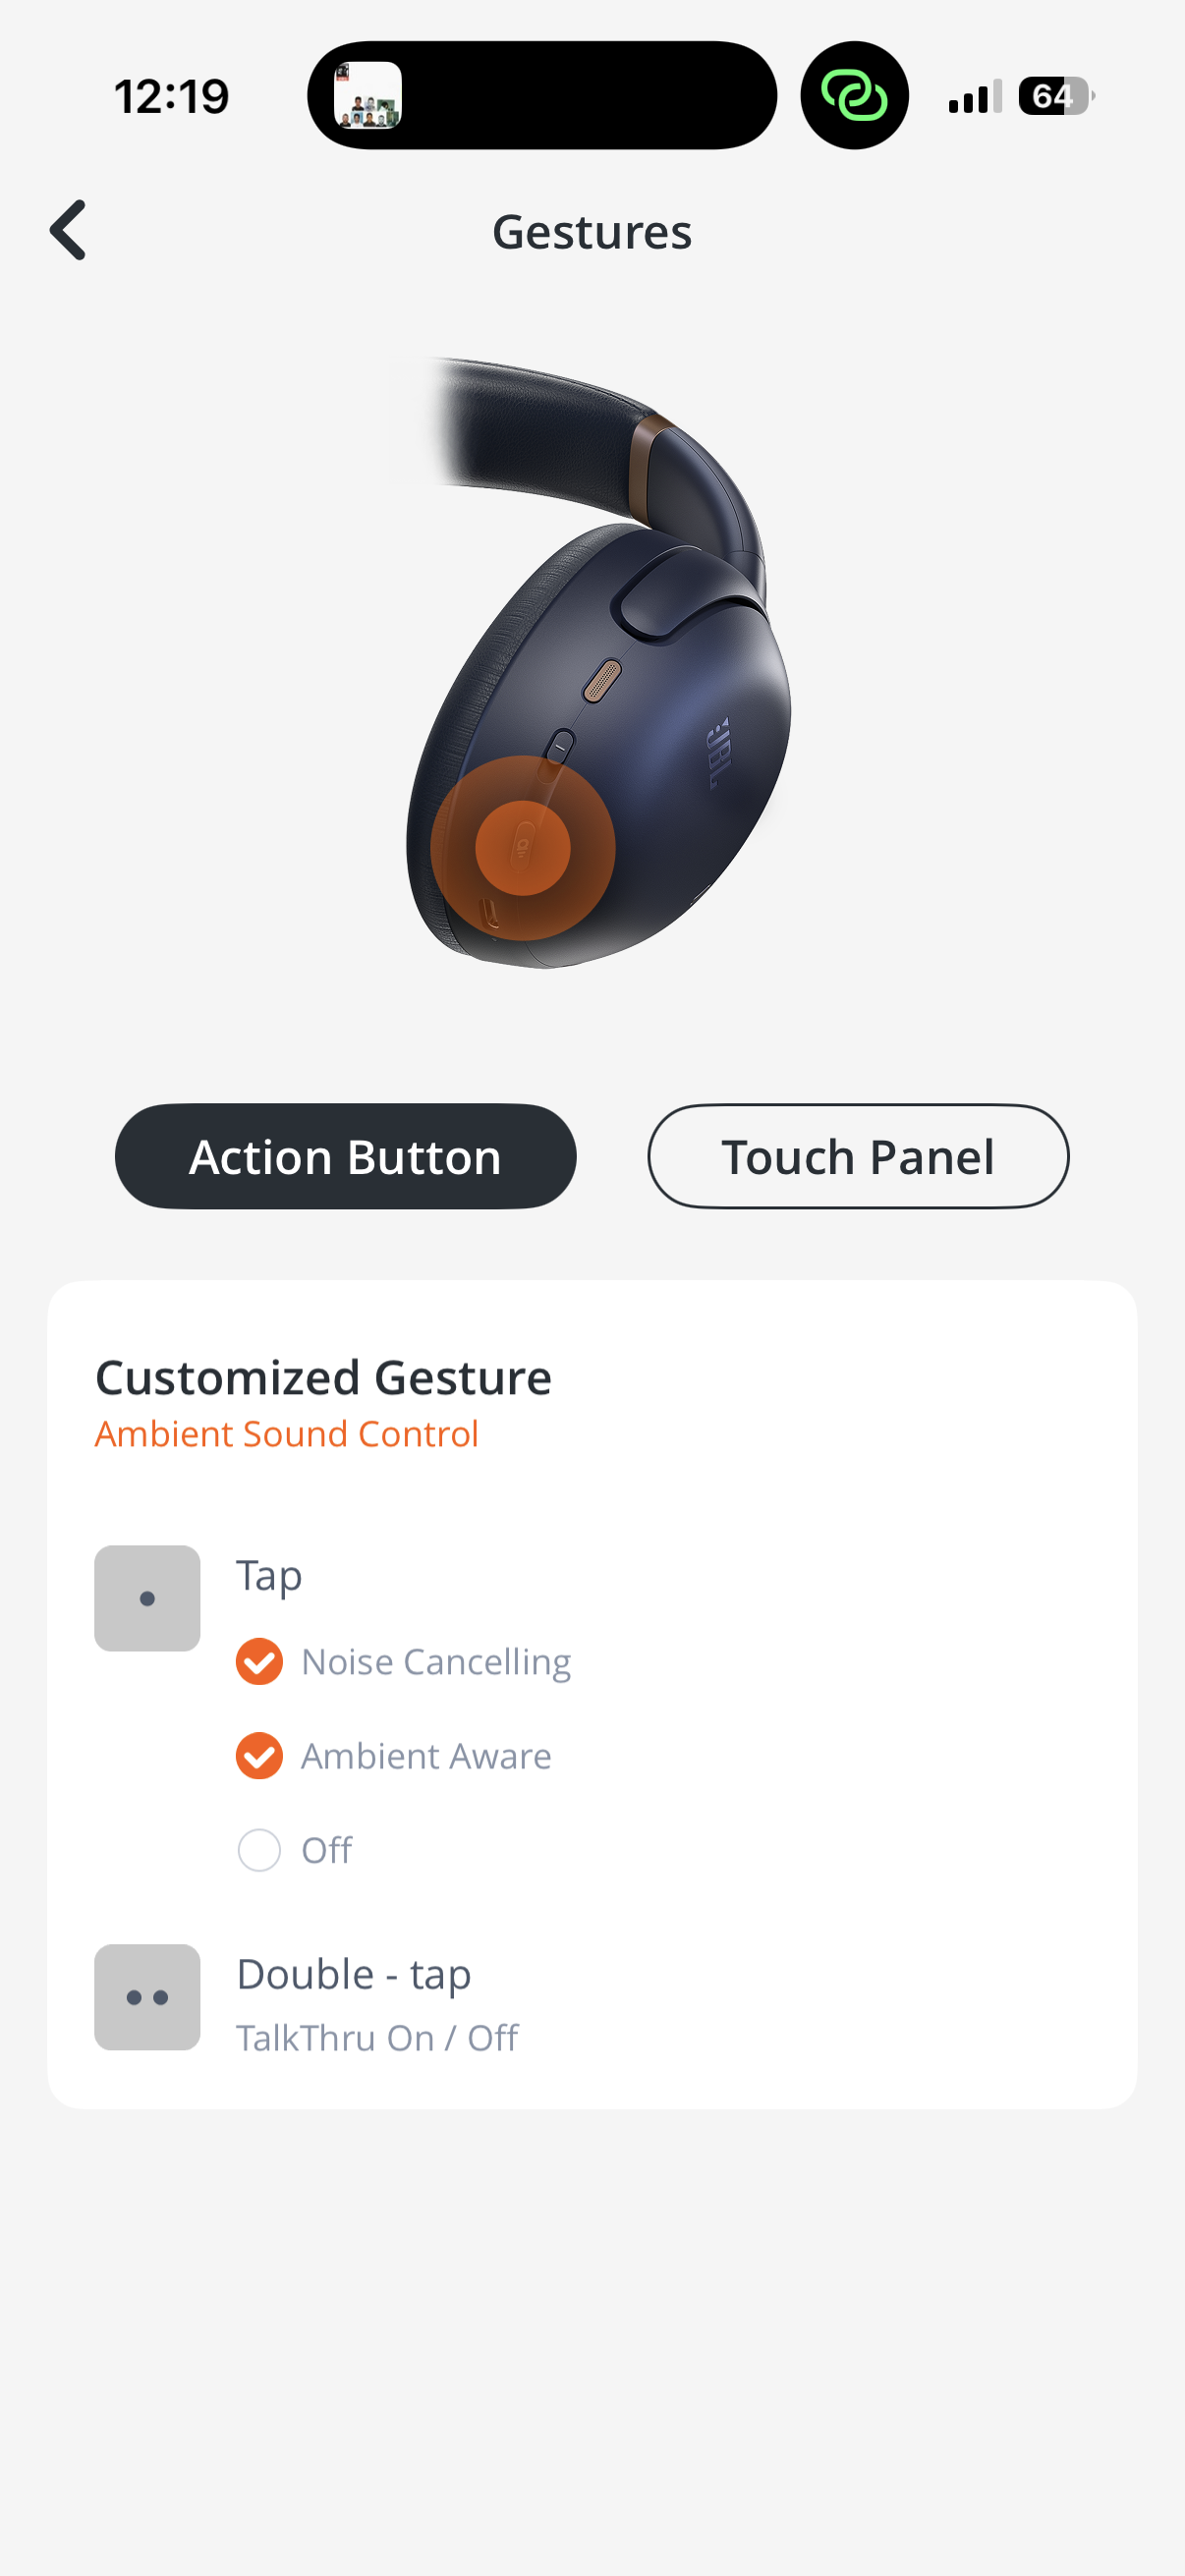The height and width of the screenshot is (2576, 1185).
Task: Tap the battery indicator showing 64
Action: 1055,97
